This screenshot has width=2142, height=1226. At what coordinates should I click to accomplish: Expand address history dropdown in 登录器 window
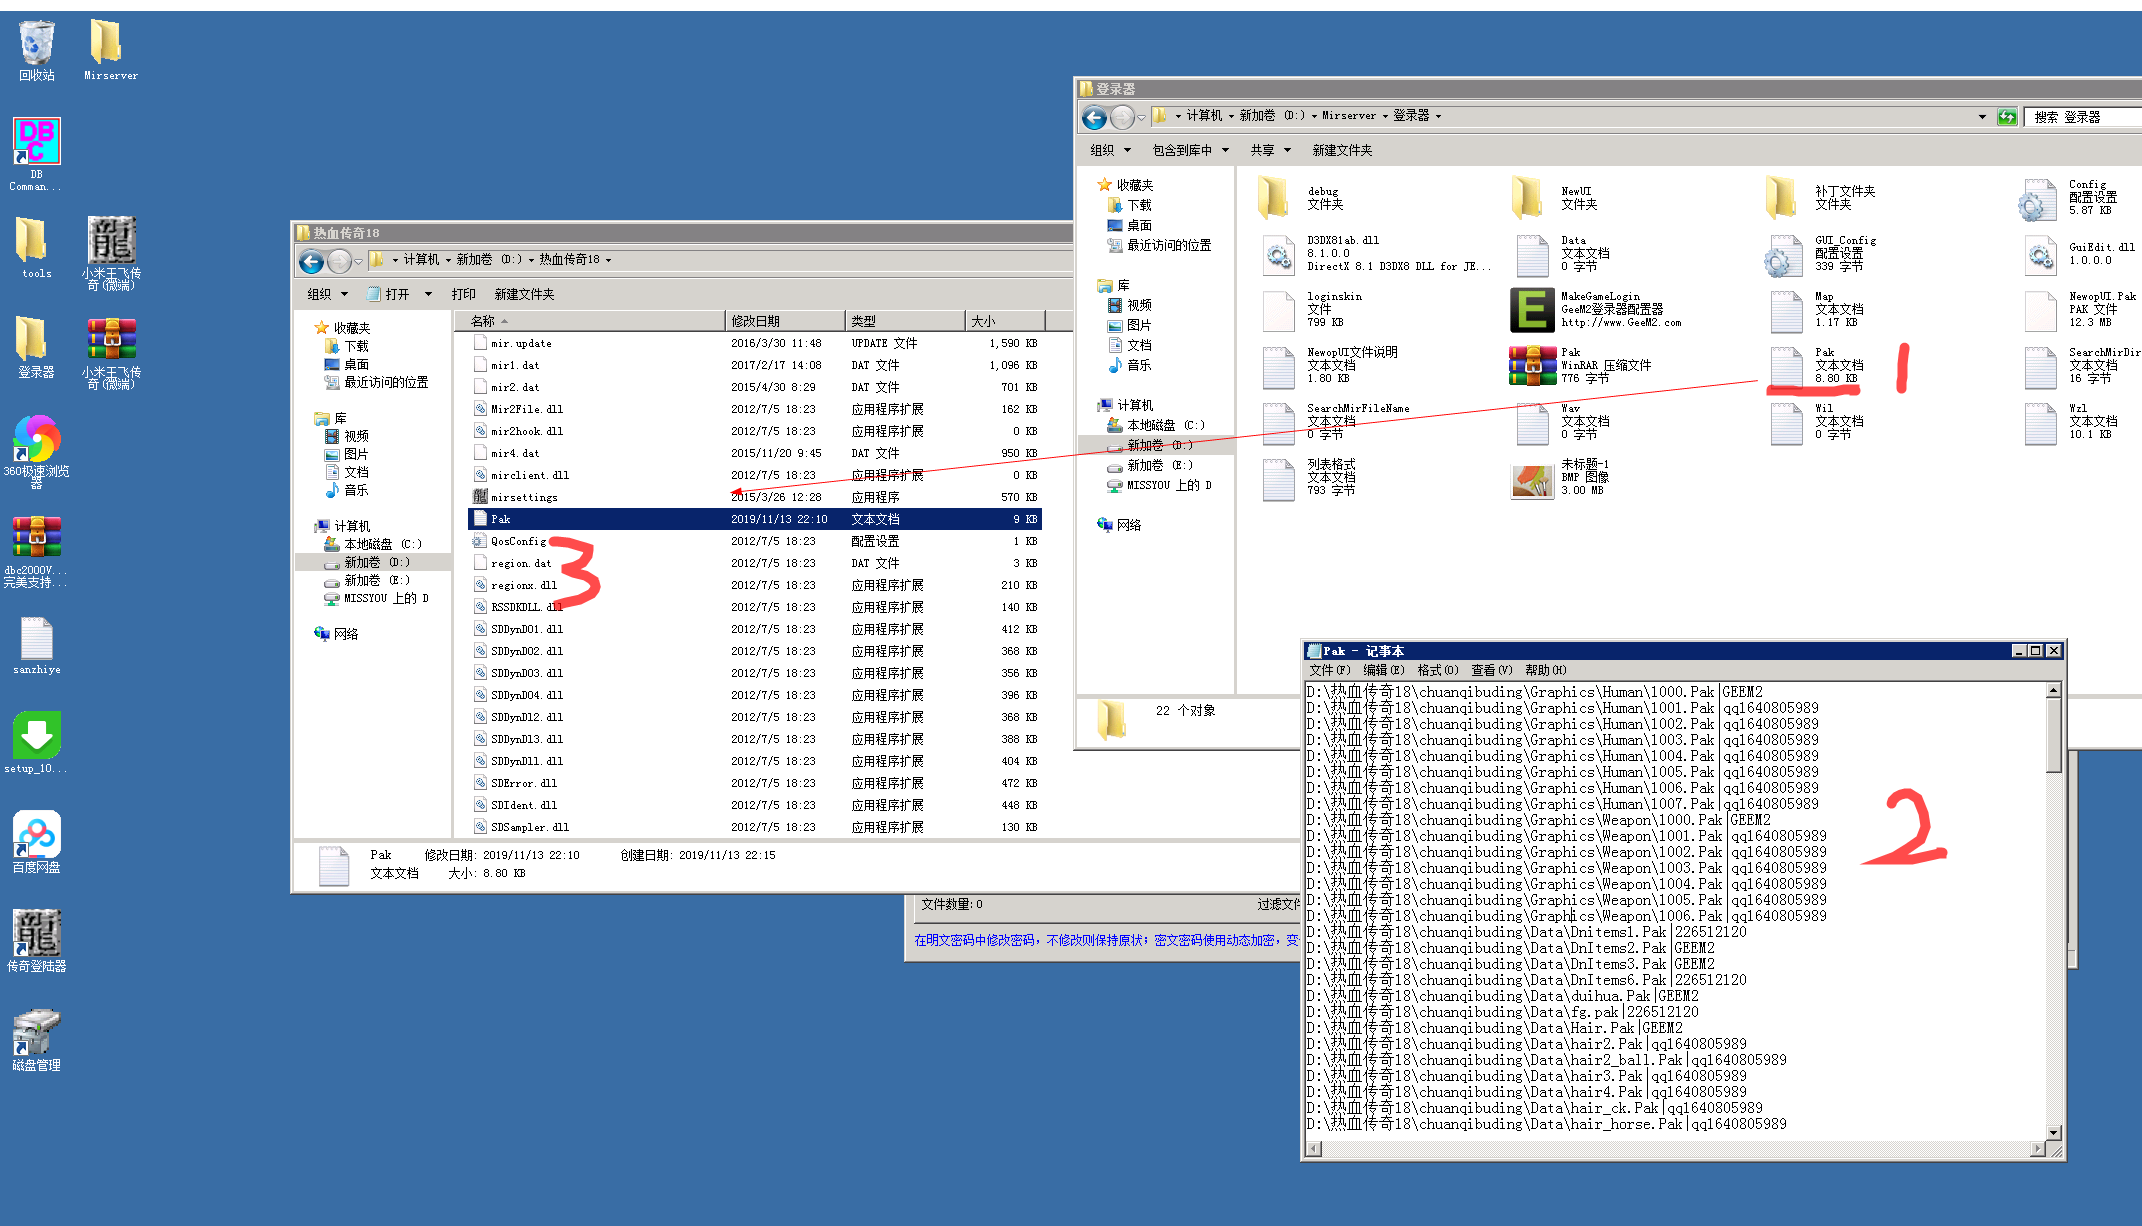[x=1982, y=117]
